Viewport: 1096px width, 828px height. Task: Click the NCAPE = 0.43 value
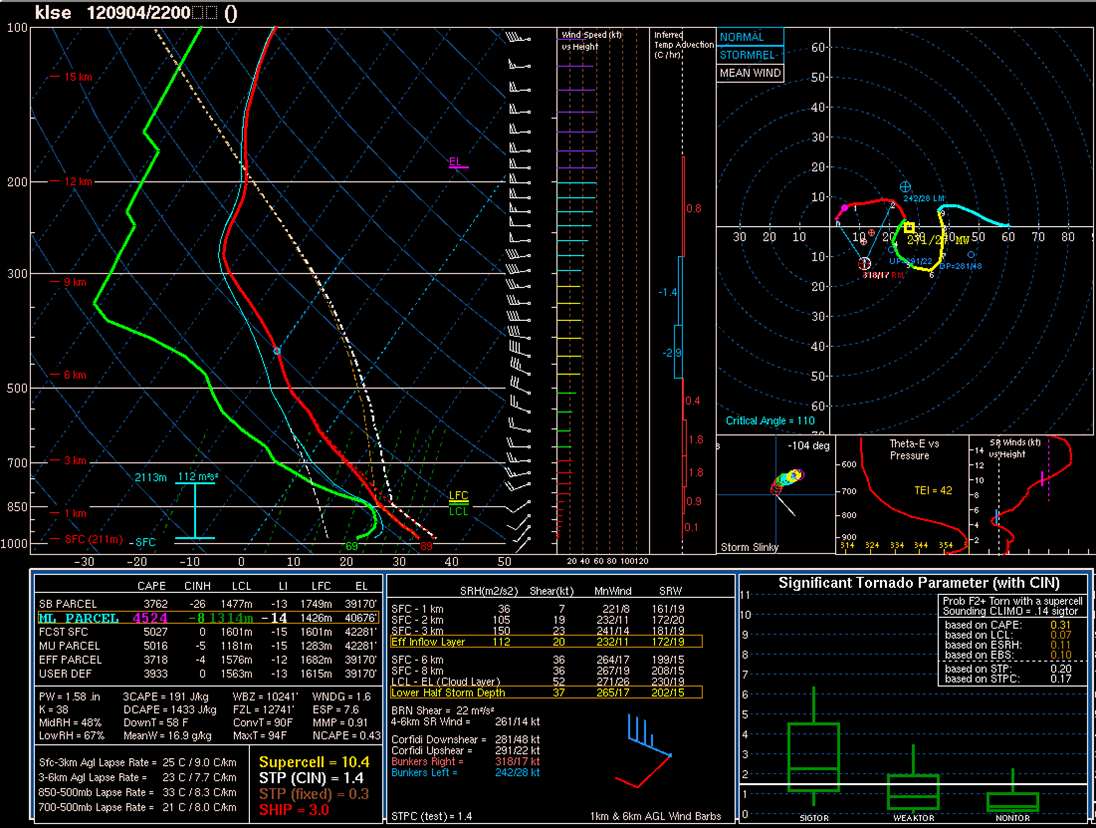(346, 736)
